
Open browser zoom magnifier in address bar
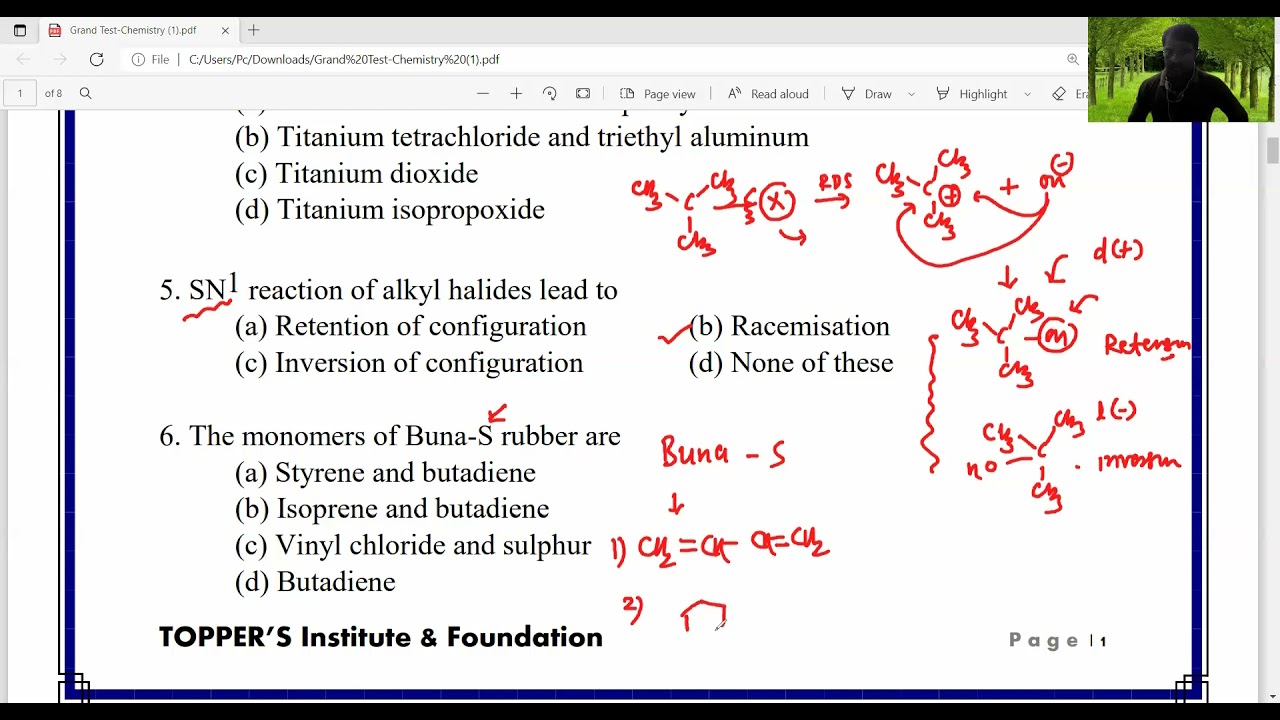tap(1073, 60)
